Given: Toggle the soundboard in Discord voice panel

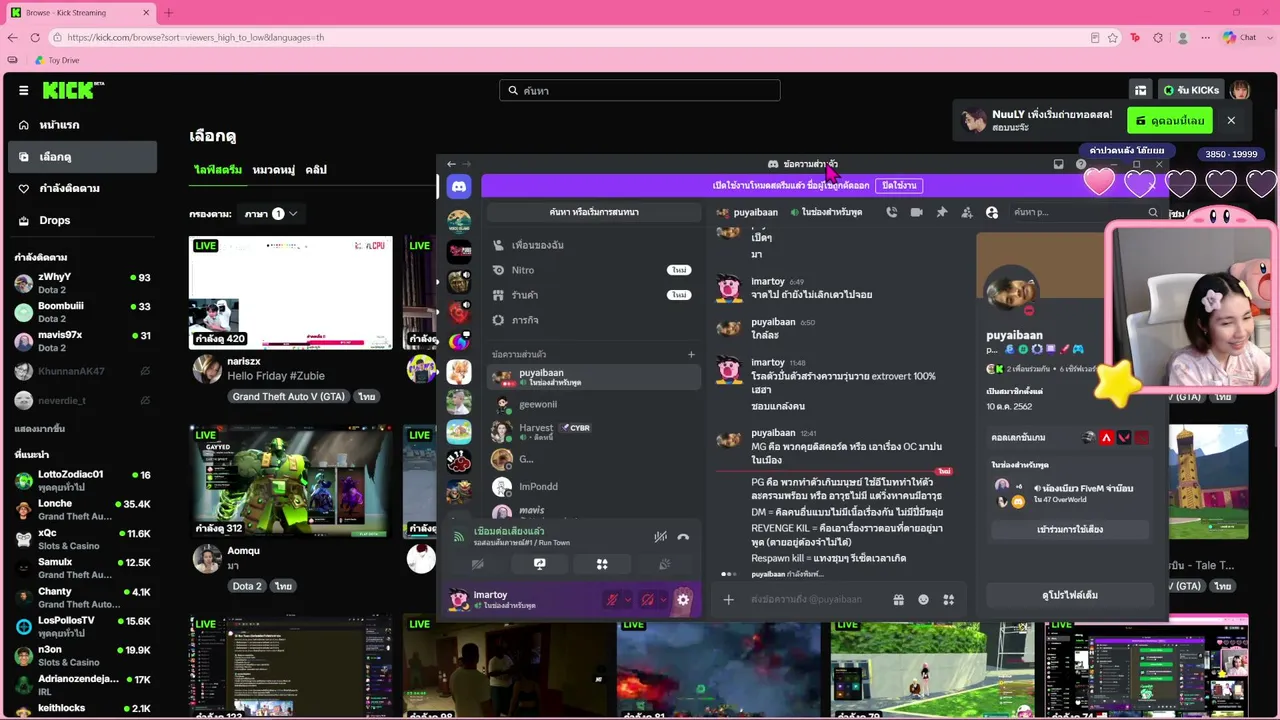Looking at the screenshot, I should point(664,564).
